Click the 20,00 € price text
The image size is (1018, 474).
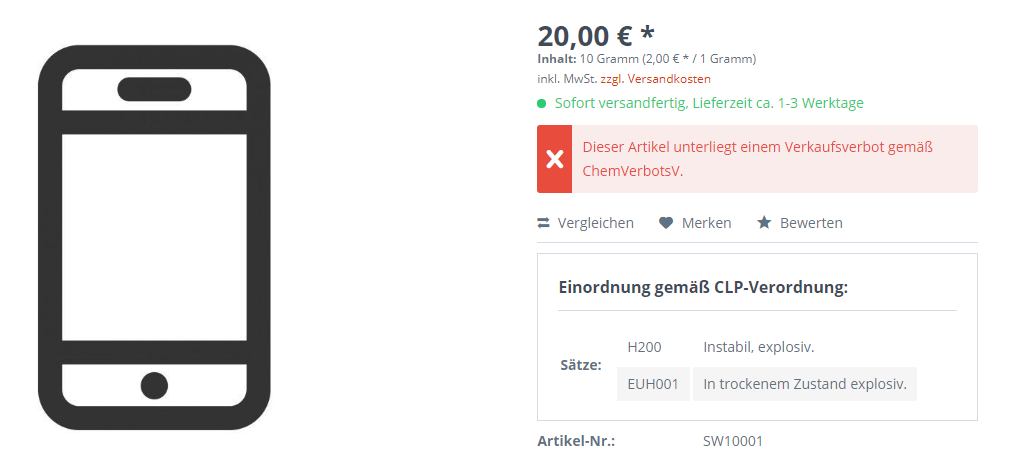pyautogui.click(x=596, y=36)
